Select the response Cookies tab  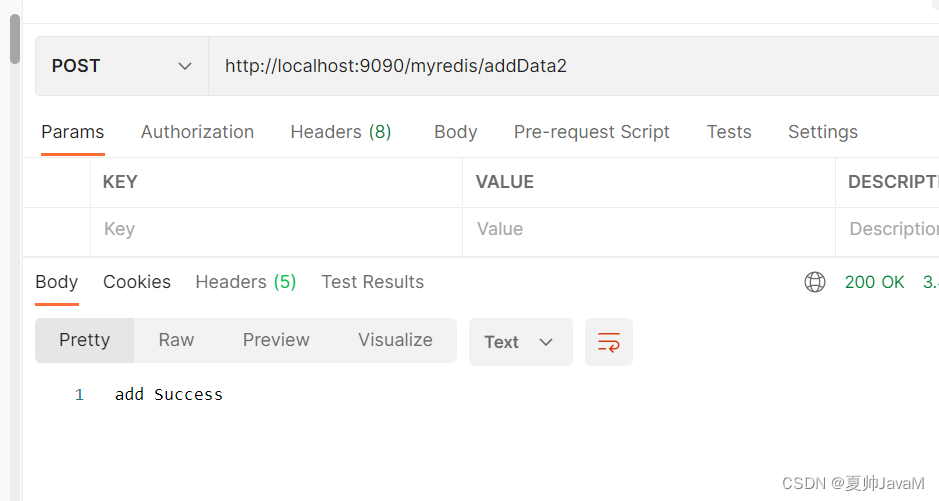[137, 282]
